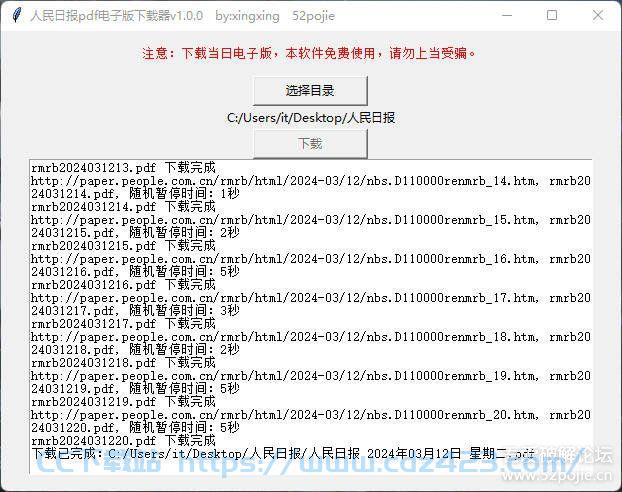Screen dimensions: 622x492
Task: Maximize the downloader window
Action: (552, 15)
